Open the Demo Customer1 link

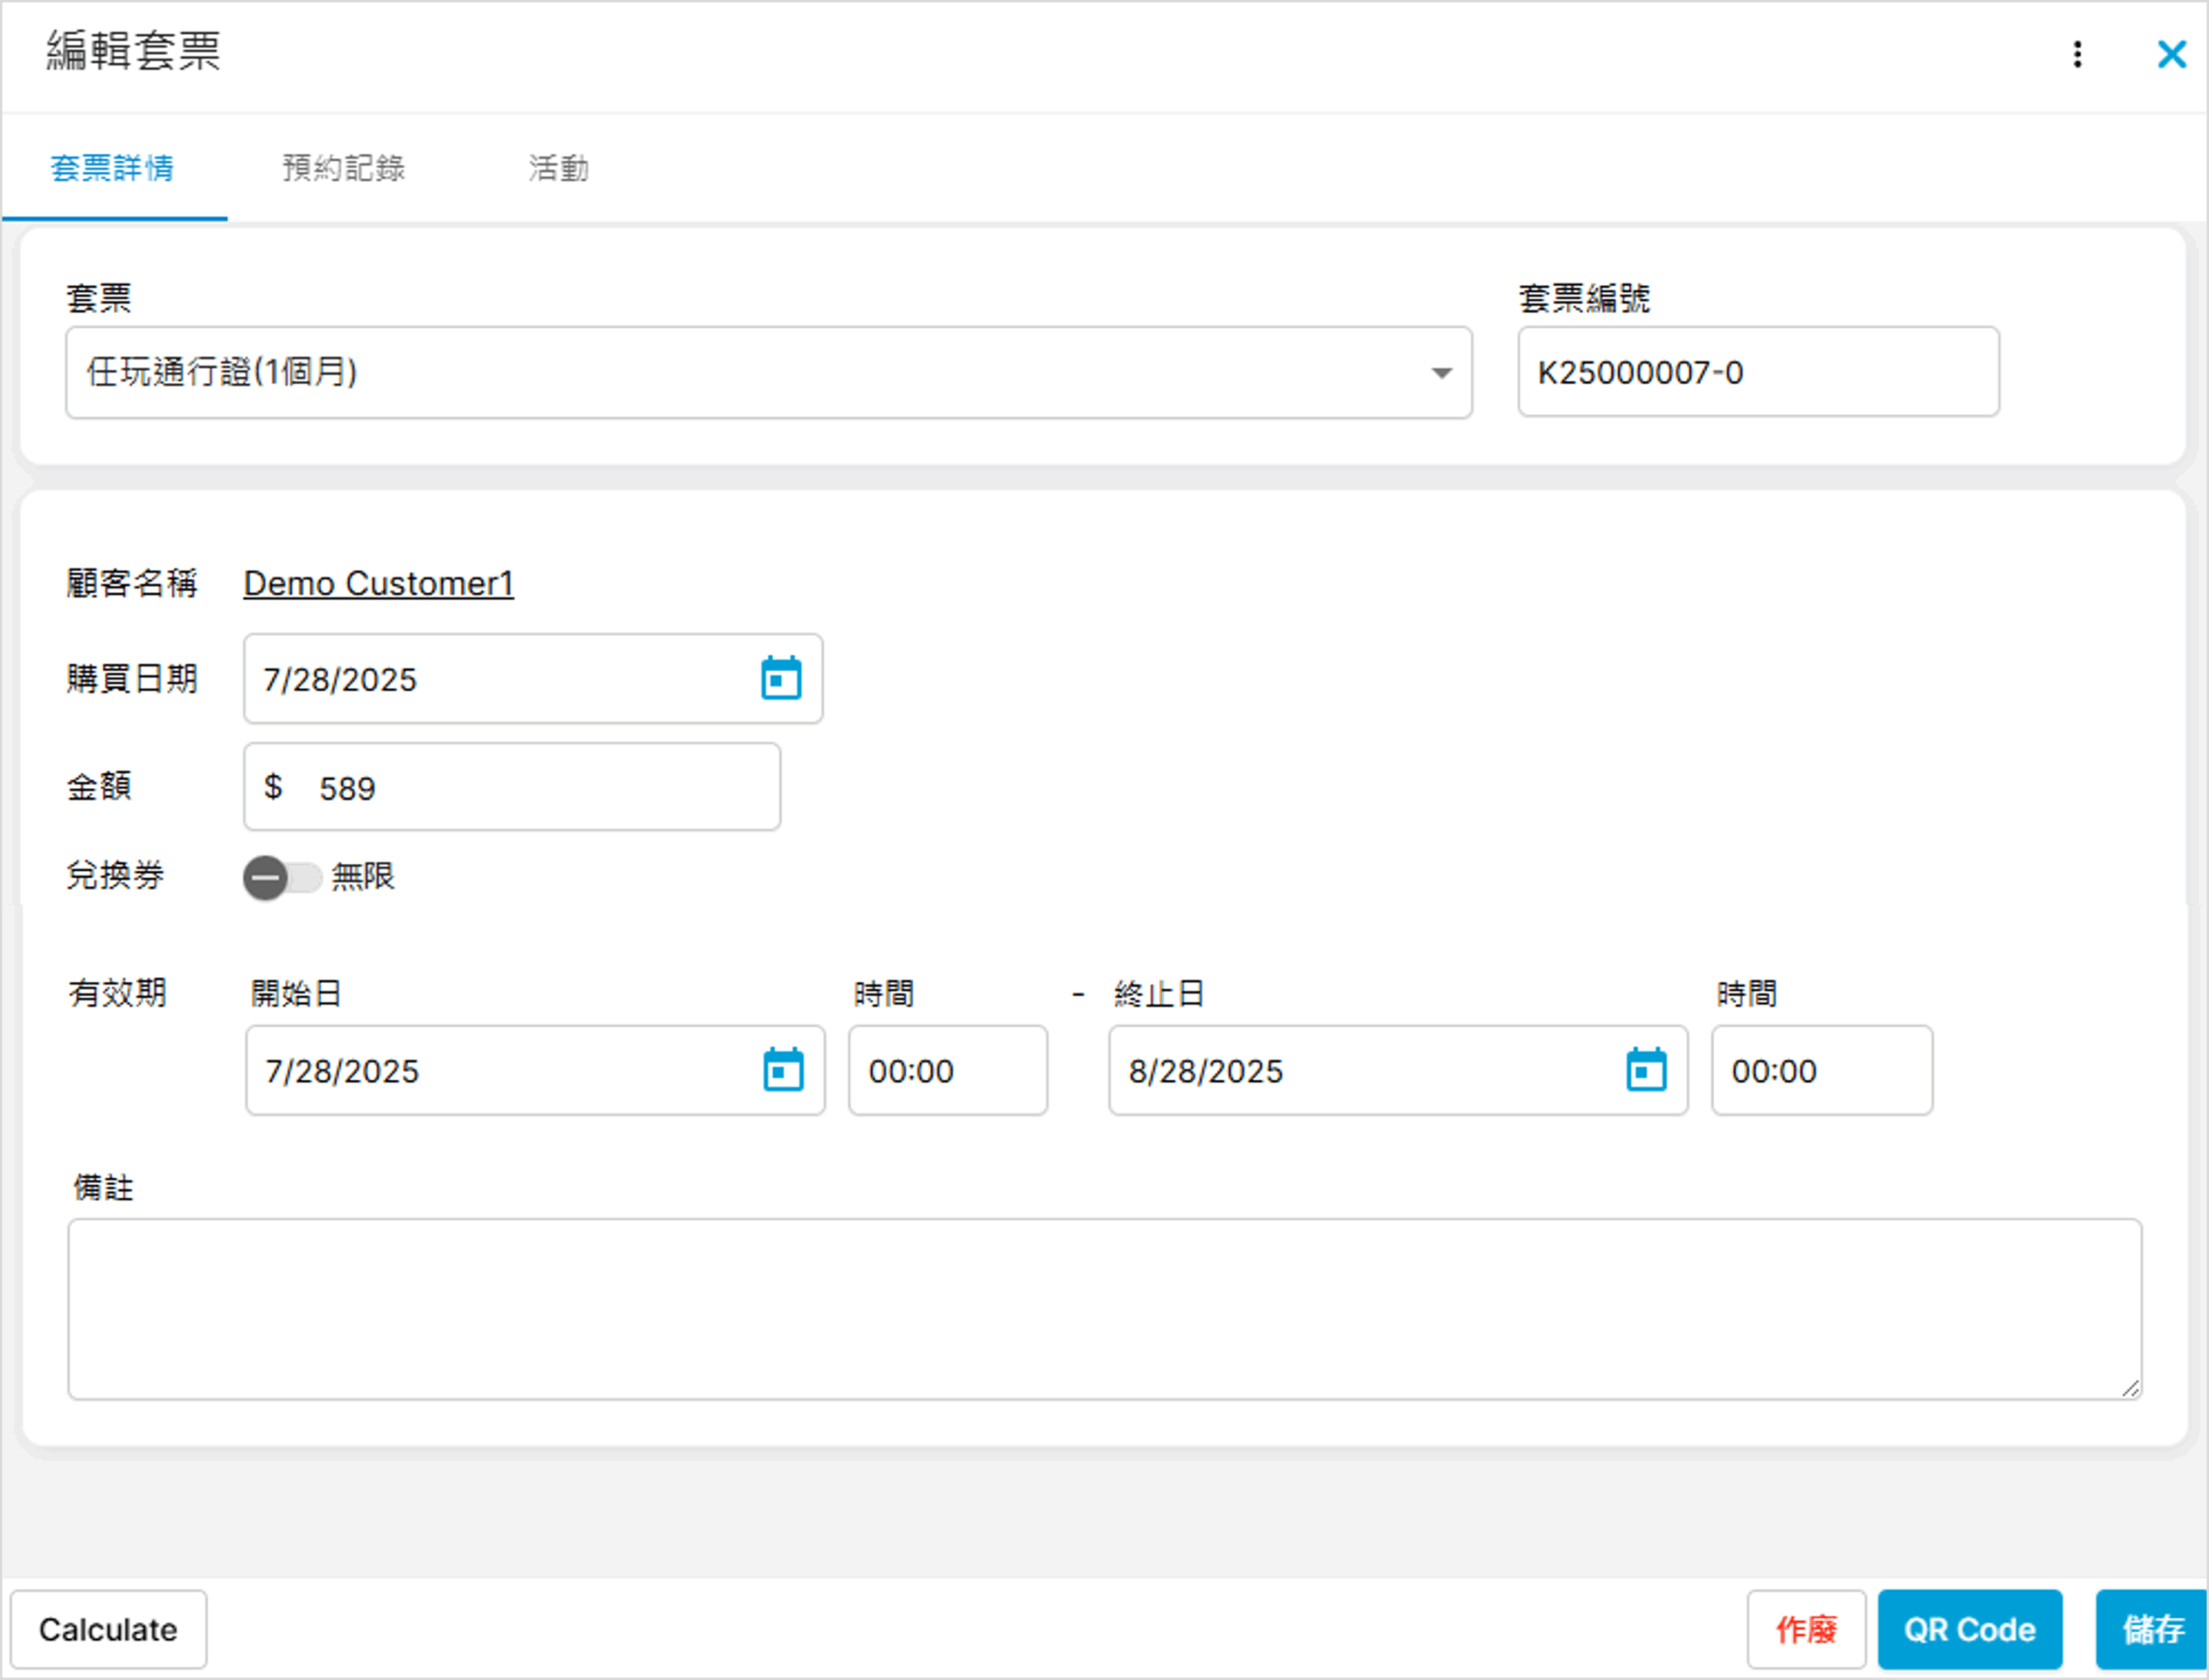[x=378, y=583]
